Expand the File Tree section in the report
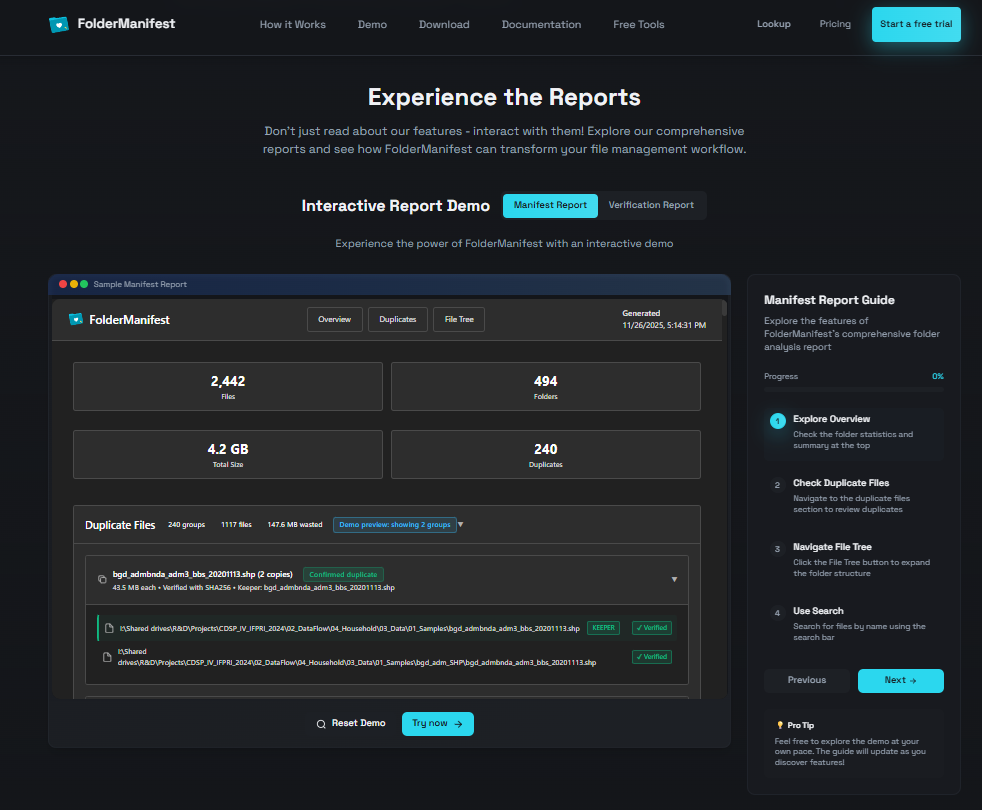The width and height of the screenshot is (982, 810). pos(459,320)
